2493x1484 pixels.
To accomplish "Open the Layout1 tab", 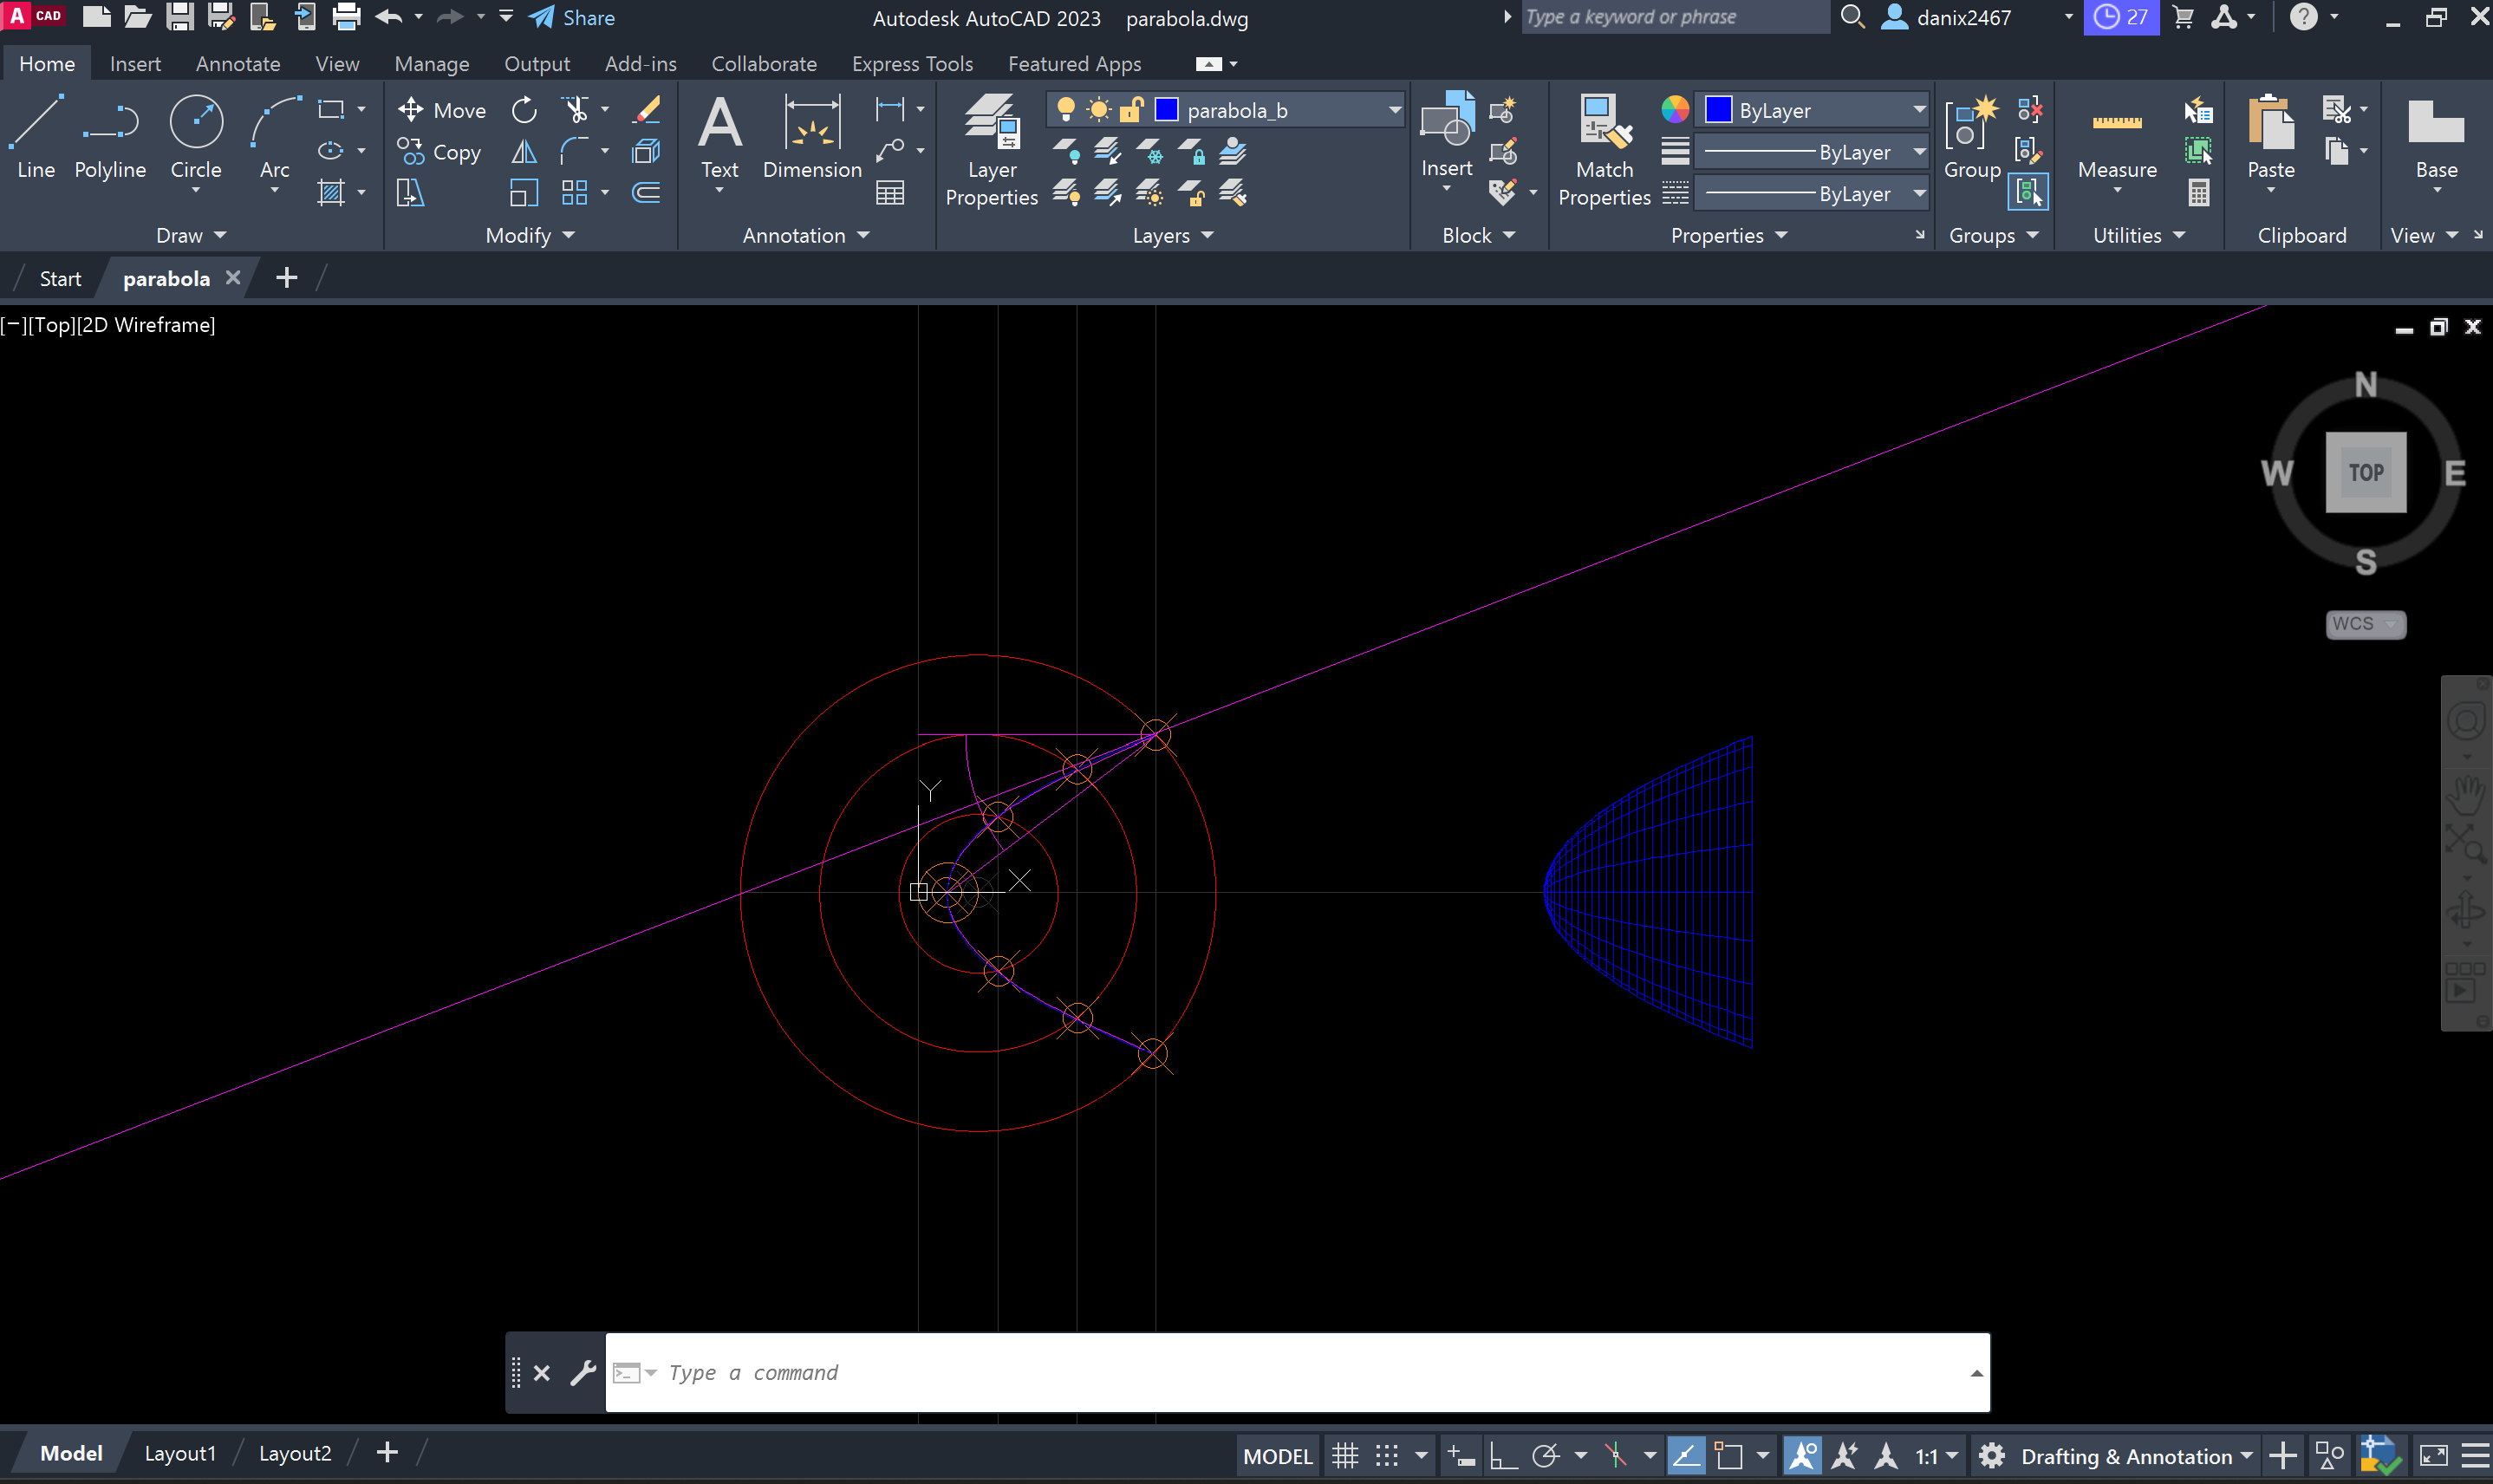I will (x=180, y=1453).
